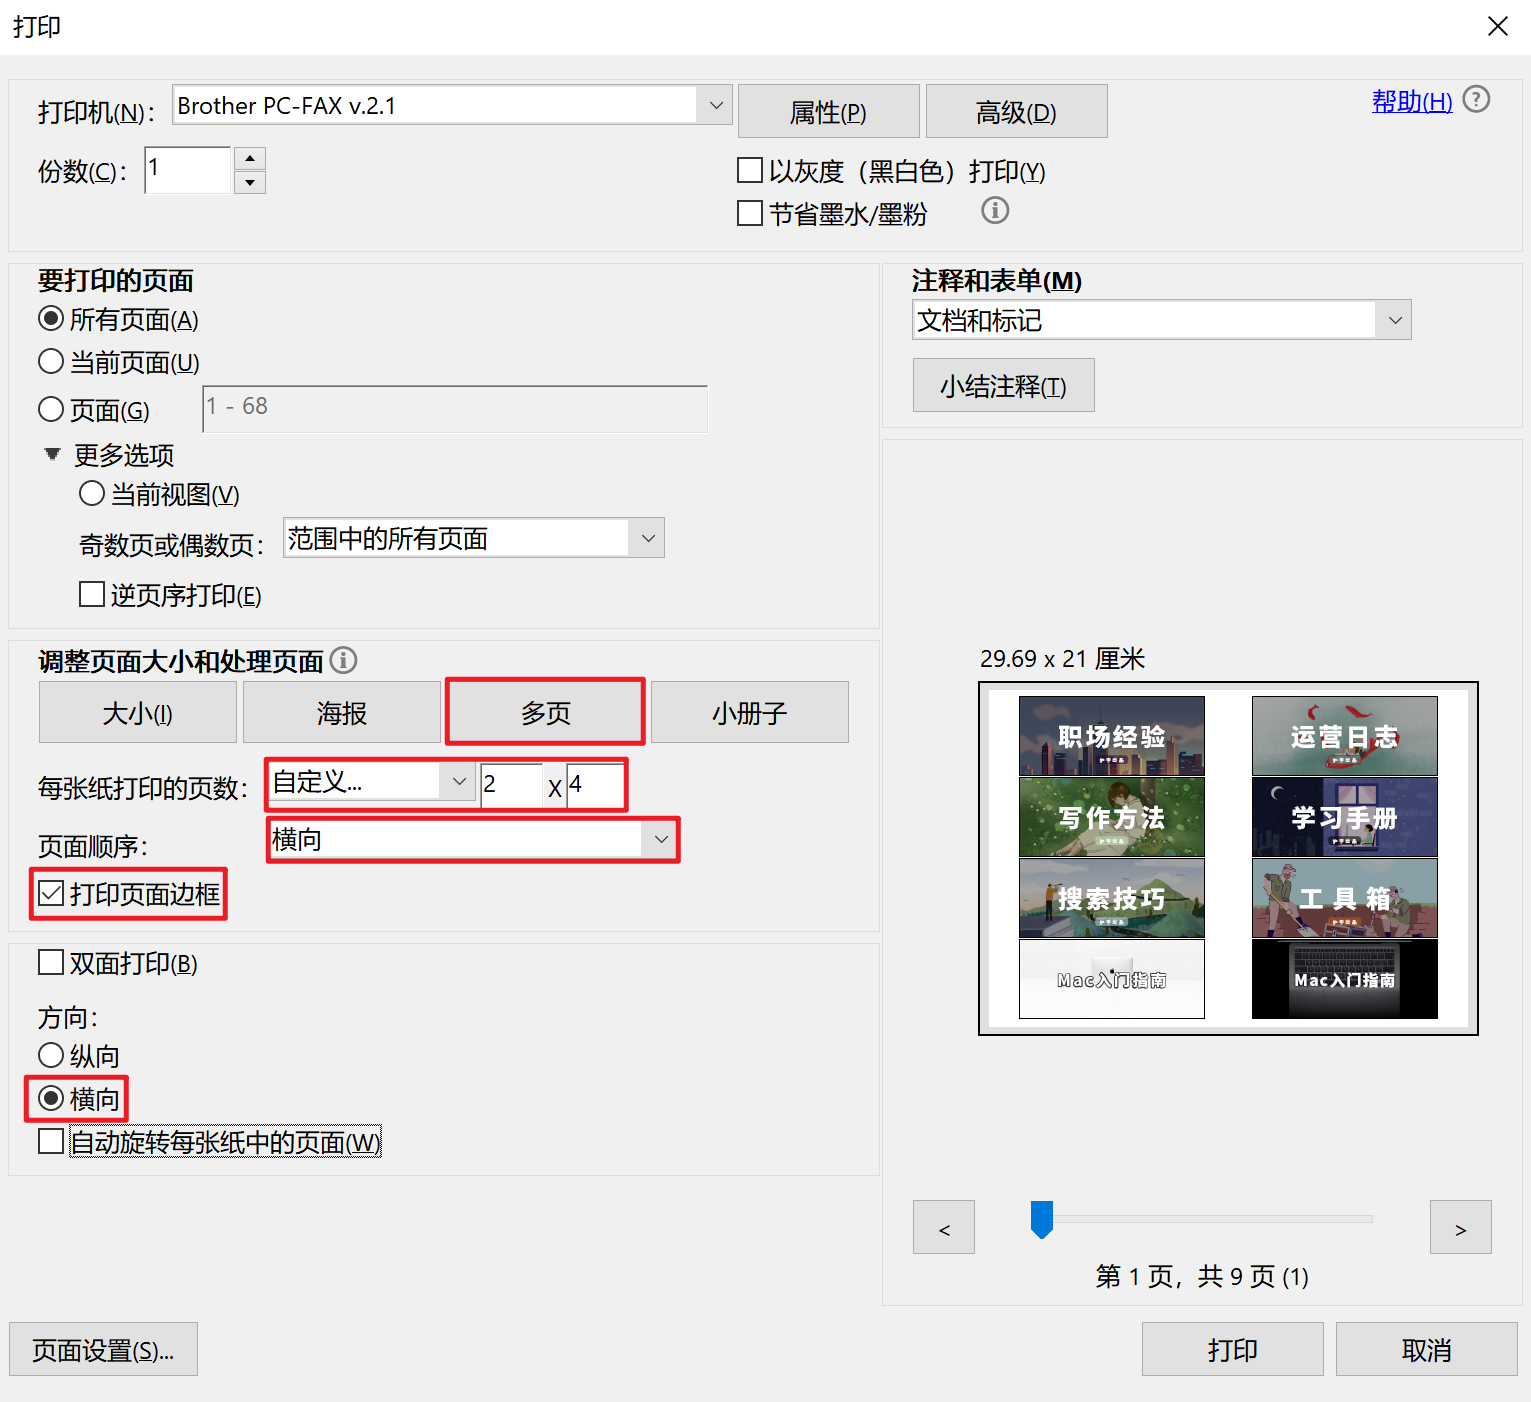Screen dimensions: 1531x1402
Task: Increase copies with the up arrow
Action: click(x=250, y=158)
